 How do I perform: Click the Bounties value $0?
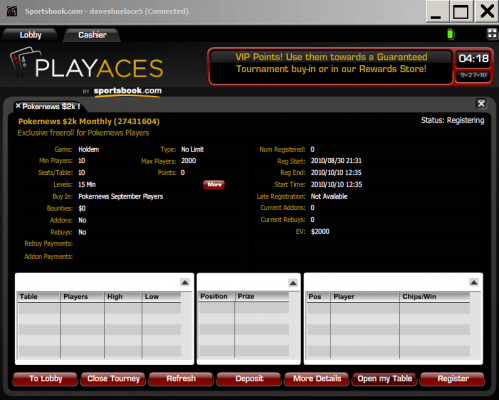tap(82, 209)
